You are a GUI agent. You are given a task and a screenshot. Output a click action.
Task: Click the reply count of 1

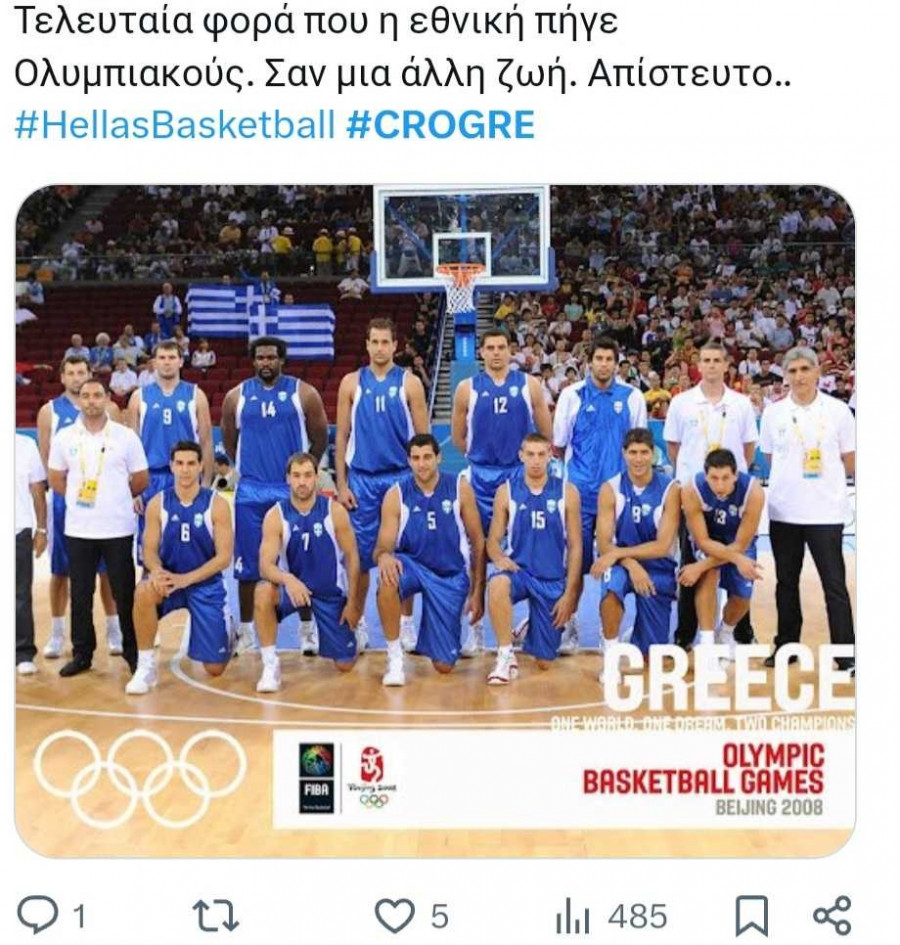point(79,917)
